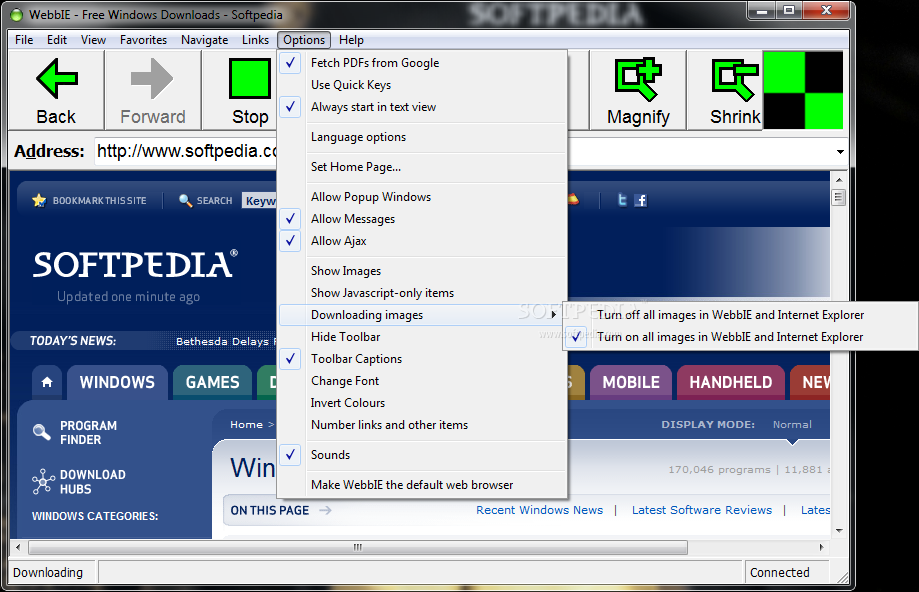Image resolution: width=919 pixels, height=592 pixels.
Task: Click the Softpedia logo
Action: 135,265
